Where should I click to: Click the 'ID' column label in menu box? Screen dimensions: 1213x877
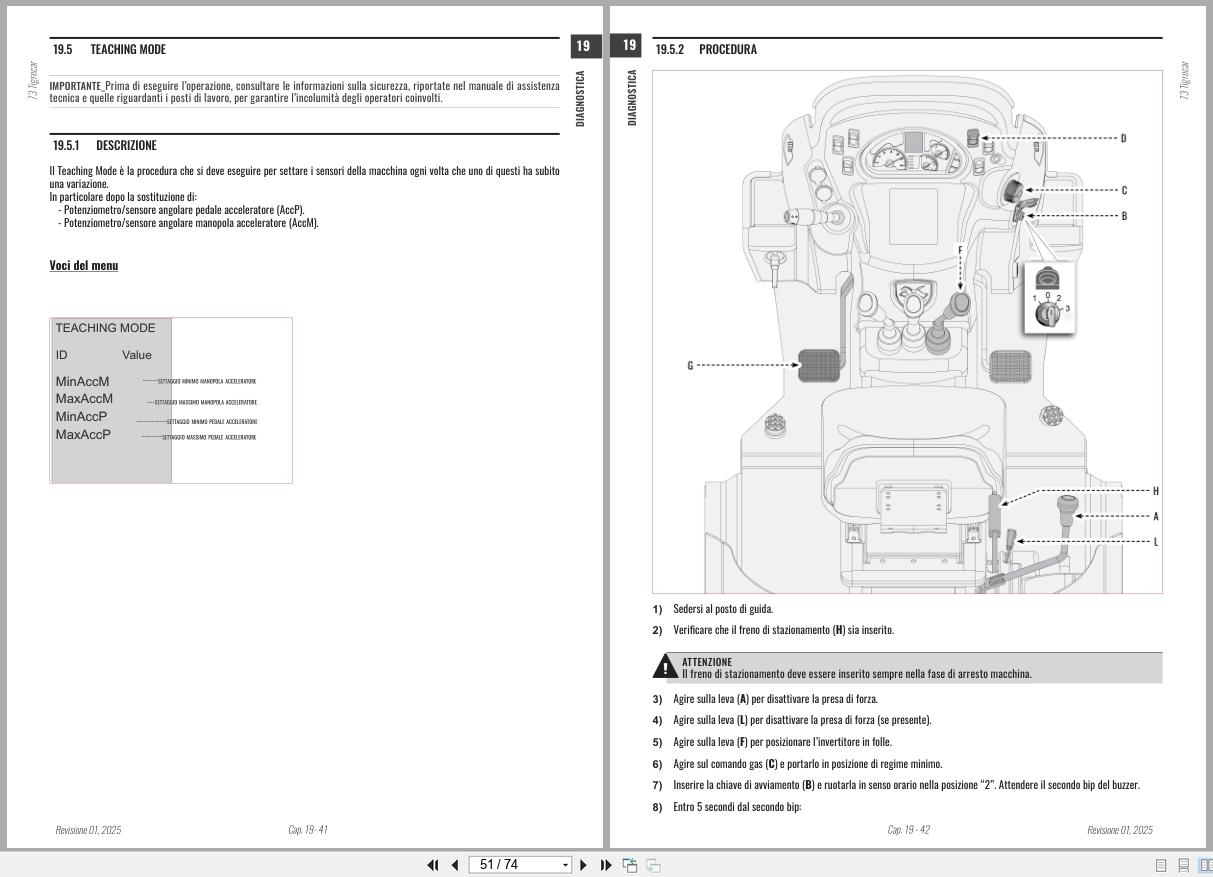tap(62, 355)
